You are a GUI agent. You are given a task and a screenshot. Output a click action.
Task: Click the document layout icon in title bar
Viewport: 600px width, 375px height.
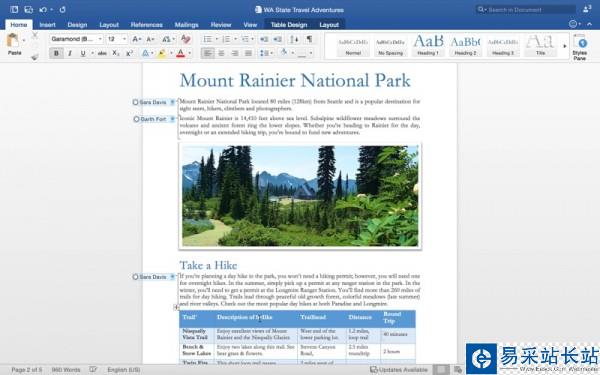click(x=14, y=9)
